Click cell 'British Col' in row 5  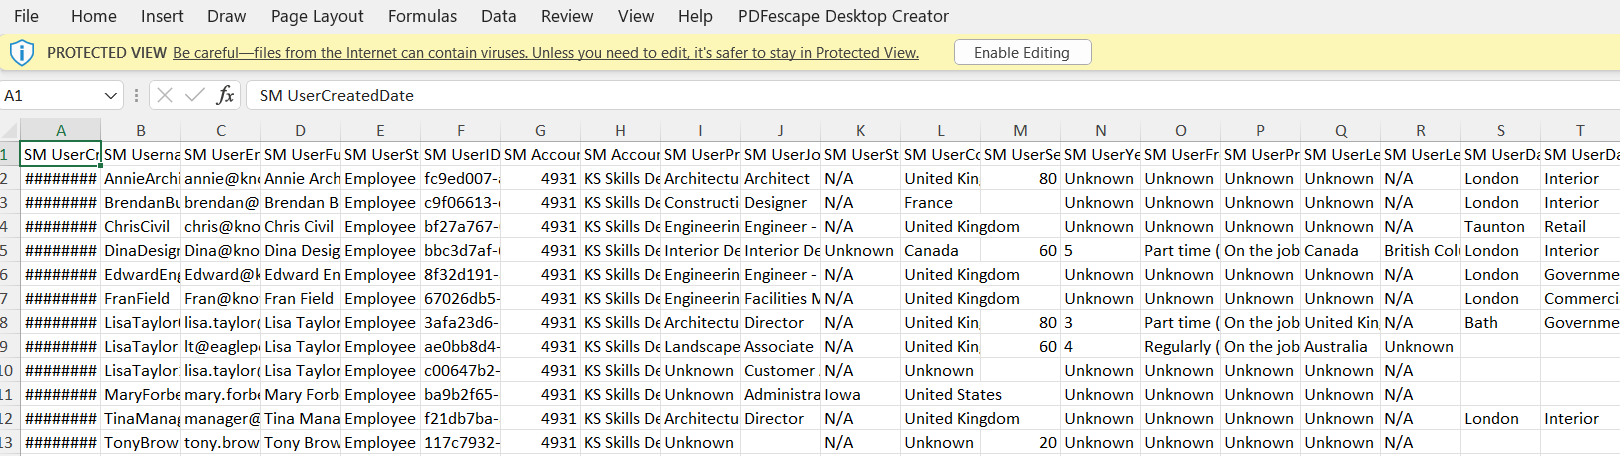1421,251
